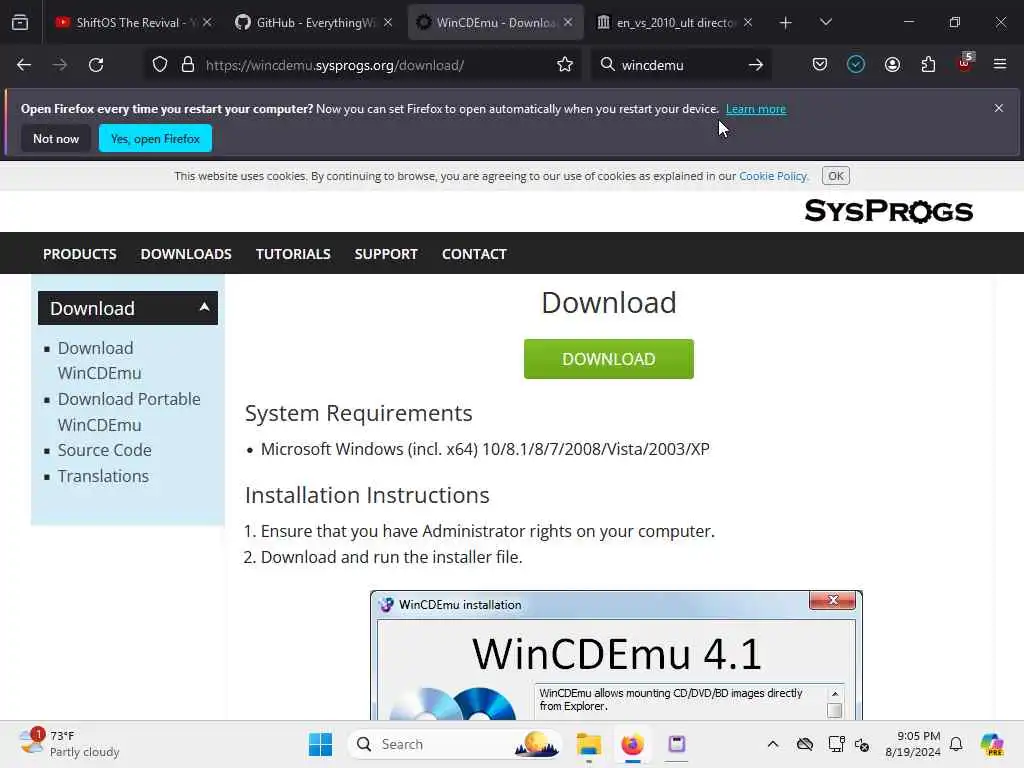Open network display tray icon

pos(836,744)
